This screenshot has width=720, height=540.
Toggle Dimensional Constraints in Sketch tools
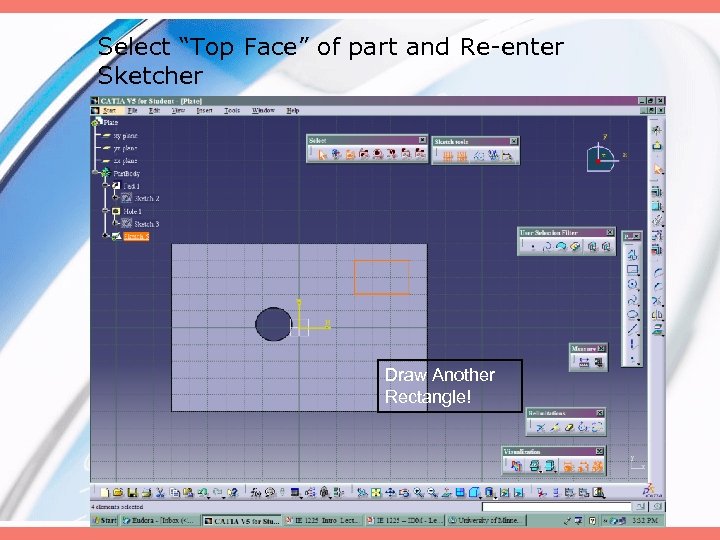click(x=507, y=156)
